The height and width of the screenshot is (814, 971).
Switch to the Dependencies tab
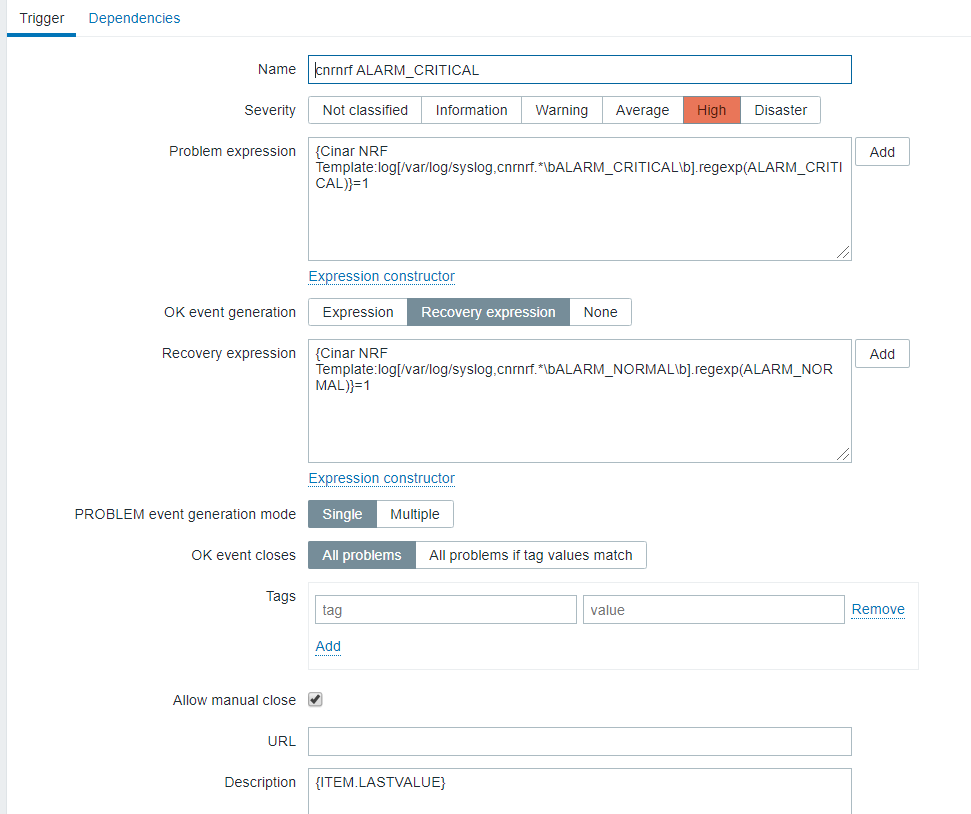tap(134, 18)
